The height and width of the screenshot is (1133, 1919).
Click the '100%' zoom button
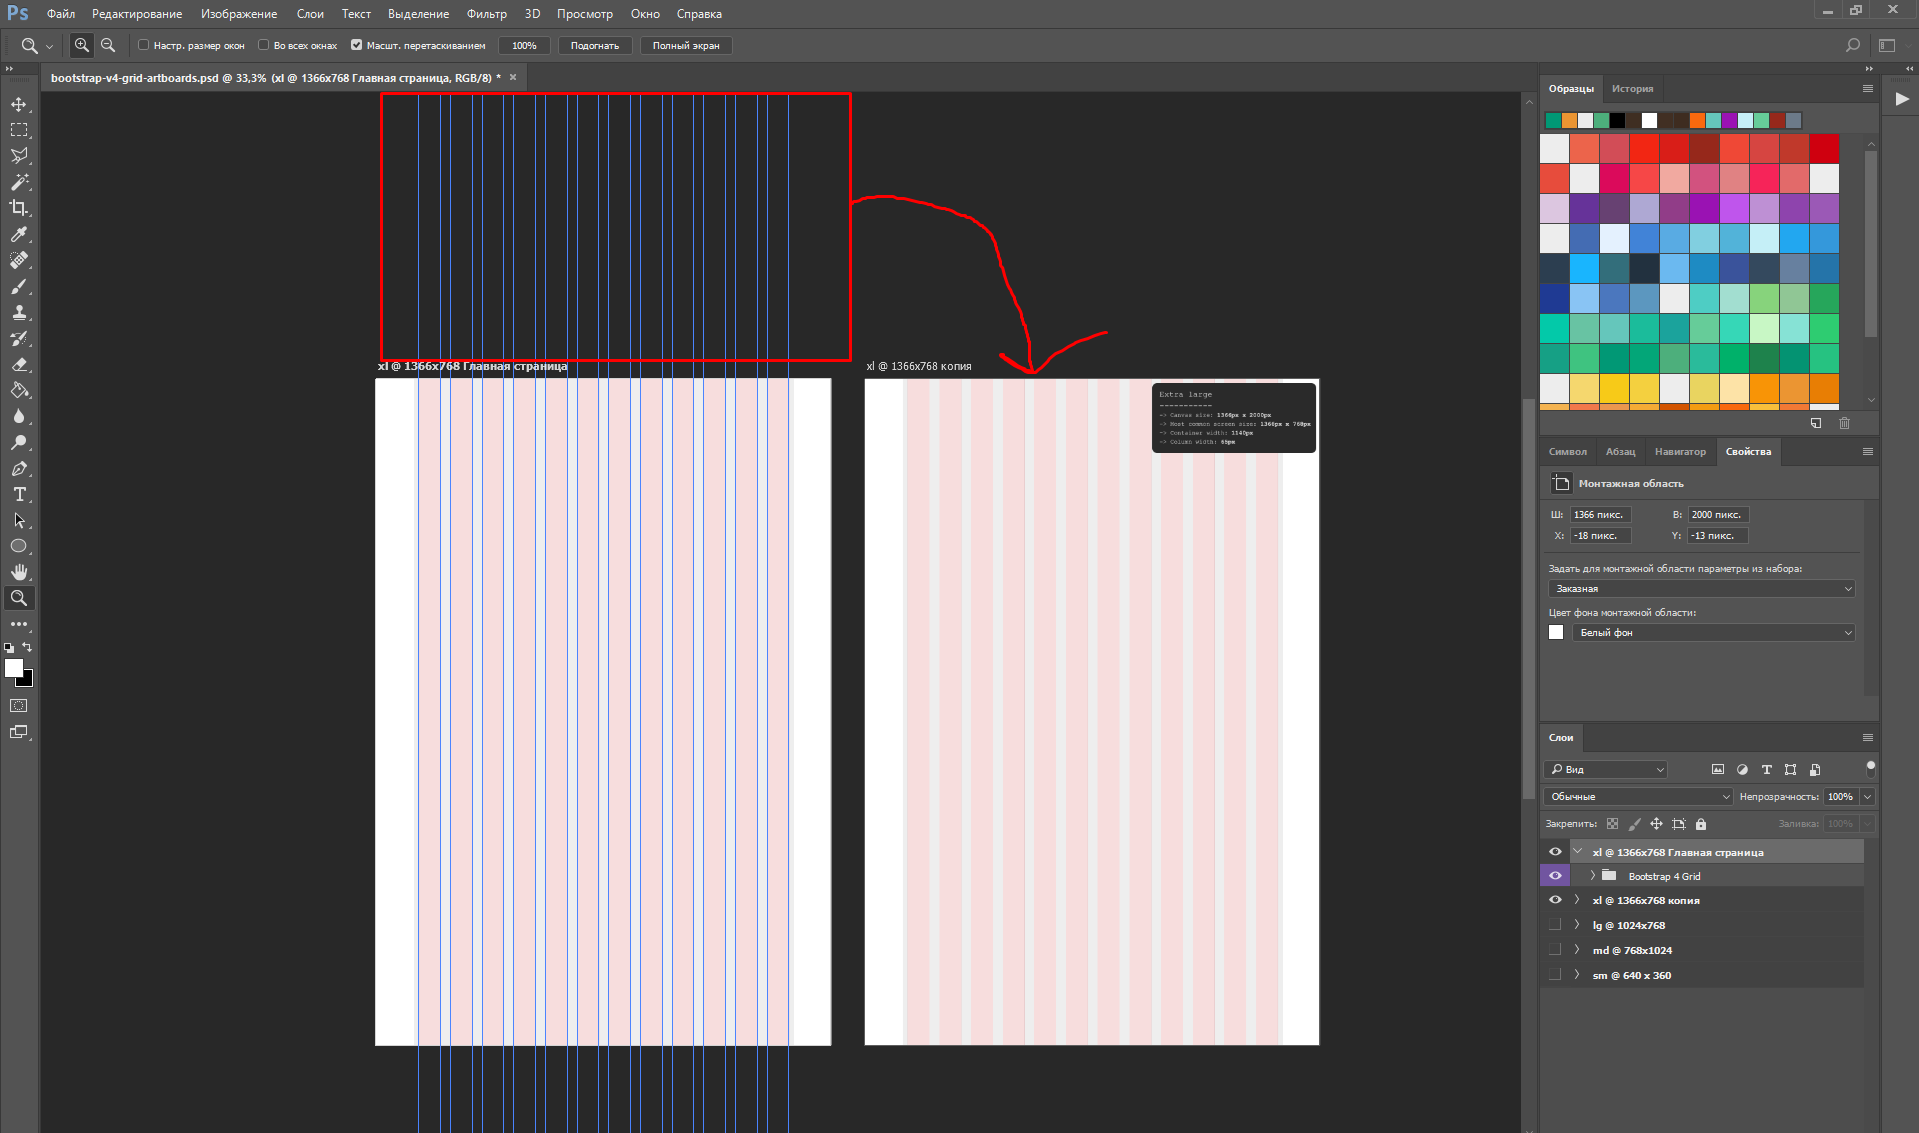tap(524, 45)
